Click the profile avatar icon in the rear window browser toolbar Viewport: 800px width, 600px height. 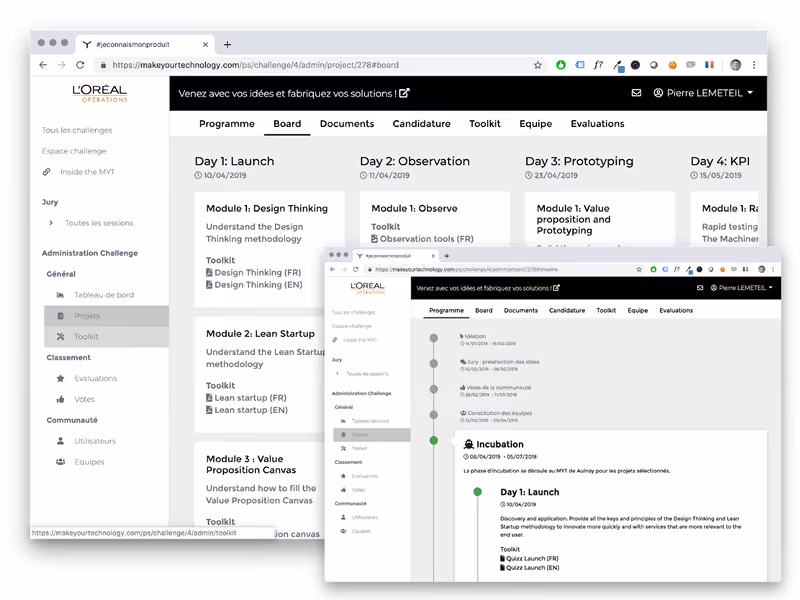(x=735, y=65)
